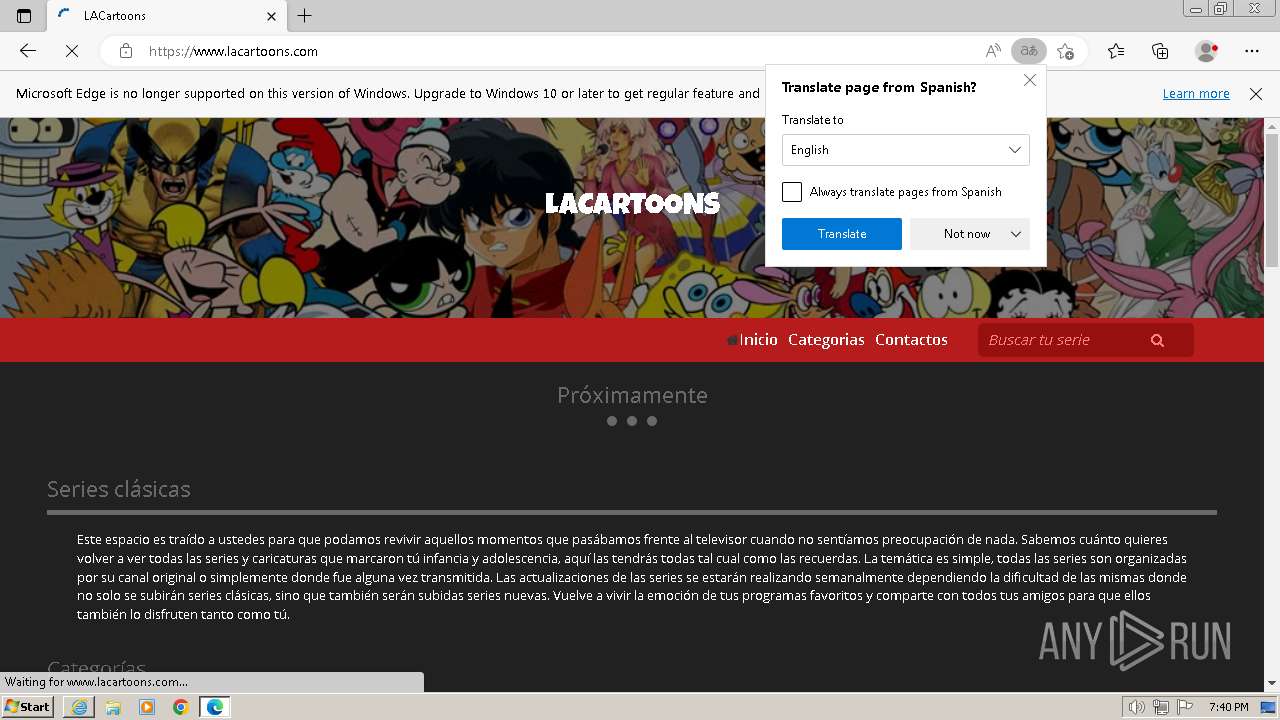The height and width of the screenshot is (720, 1280).
Task: Open volume control in system tray
Action: (1136, 707)
